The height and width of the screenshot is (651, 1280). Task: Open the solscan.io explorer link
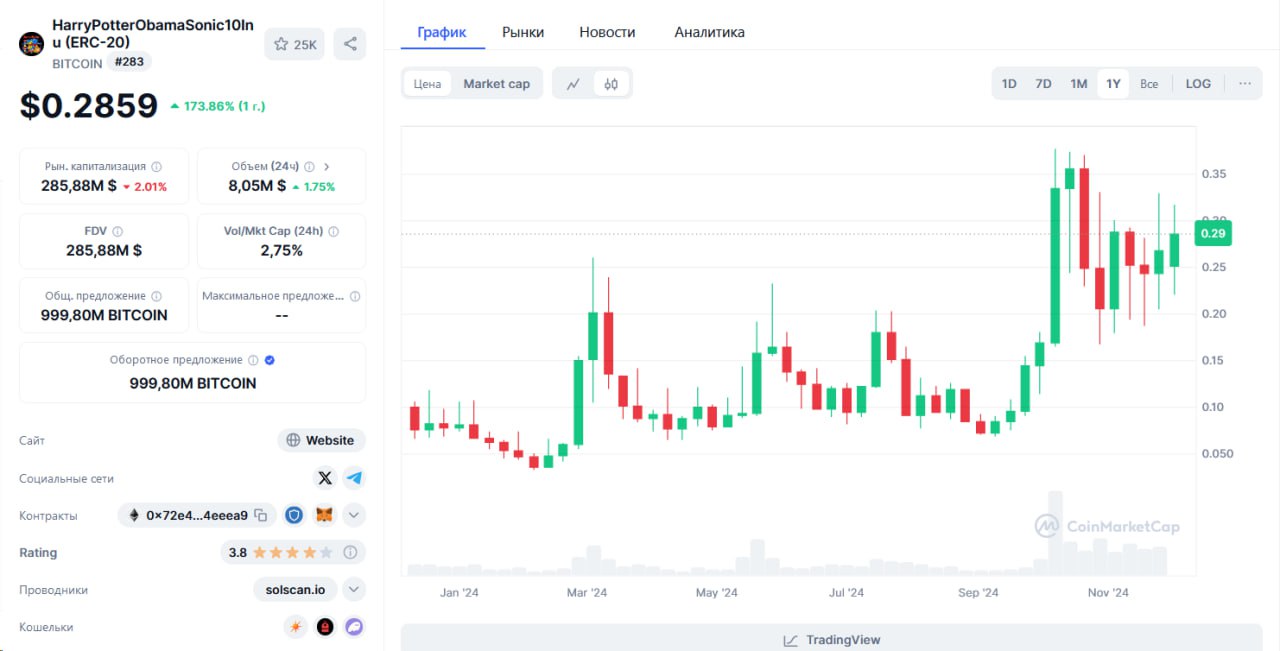295,589
